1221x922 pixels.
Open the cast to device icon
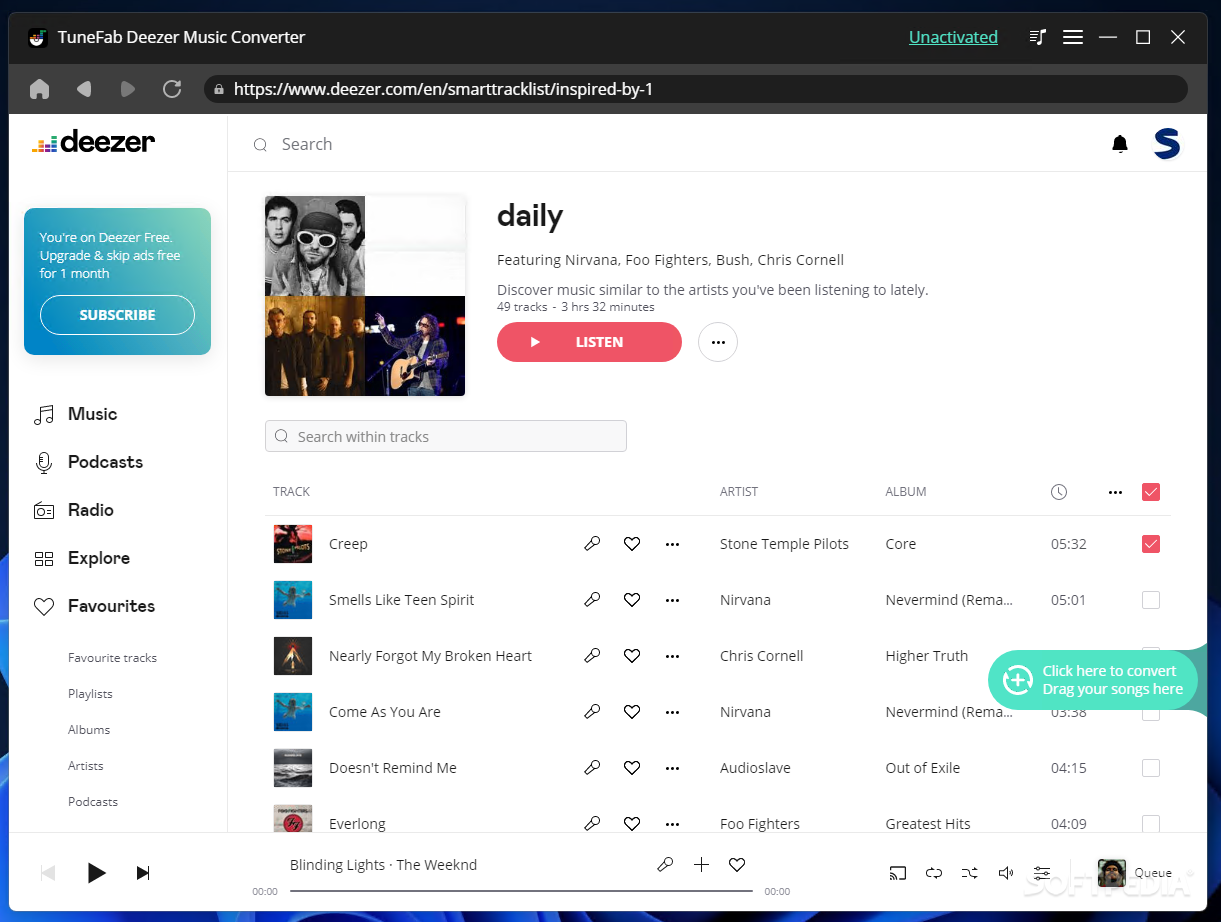tap(898, 873)
